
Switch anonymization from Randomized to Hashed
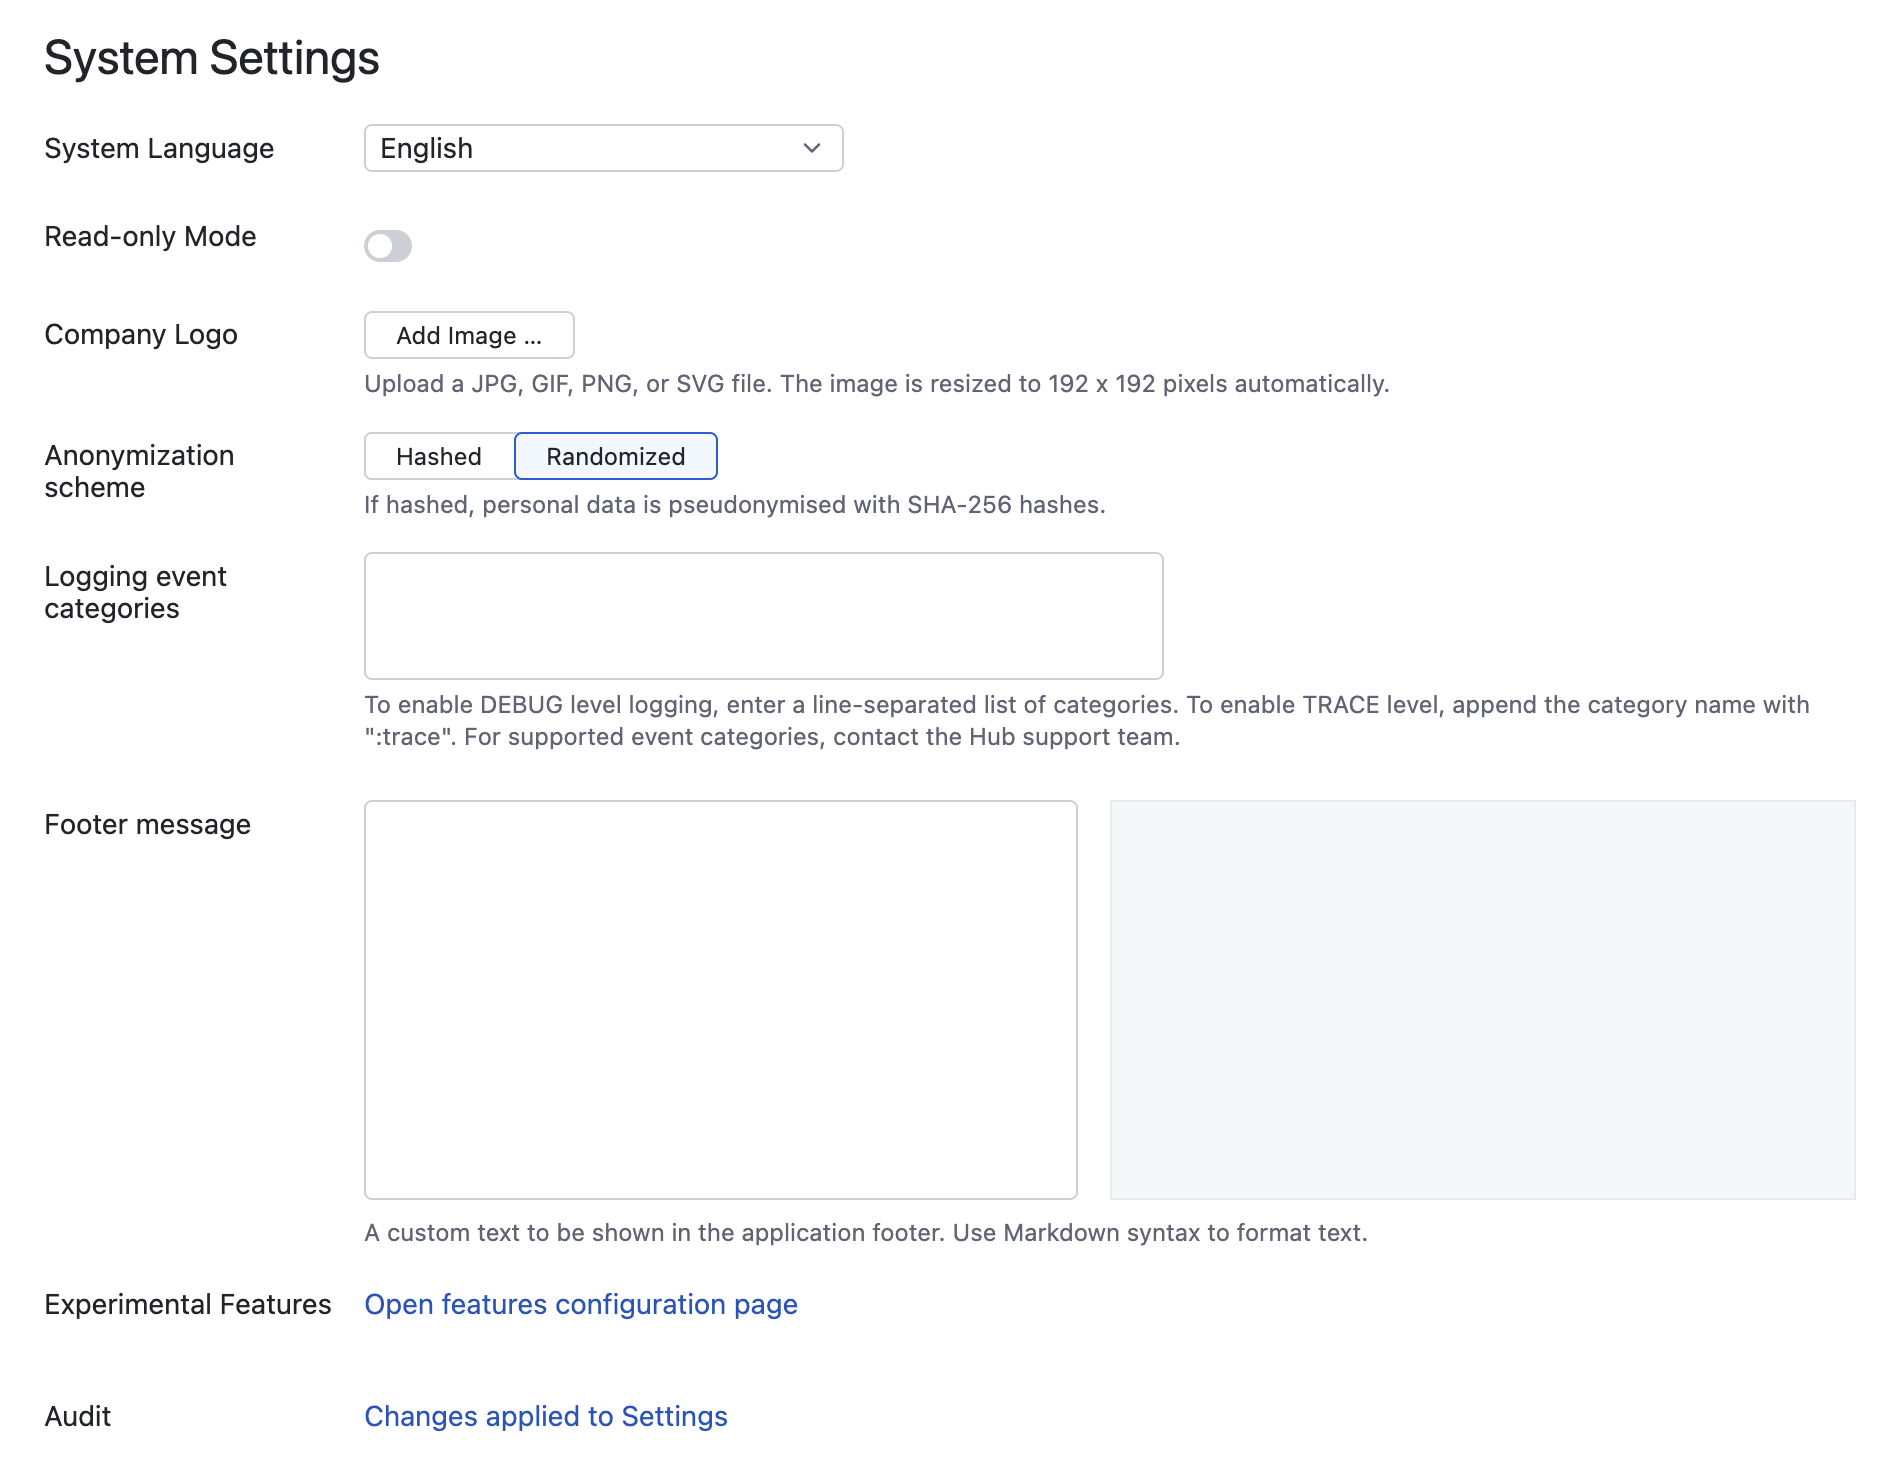coord(439,456)
